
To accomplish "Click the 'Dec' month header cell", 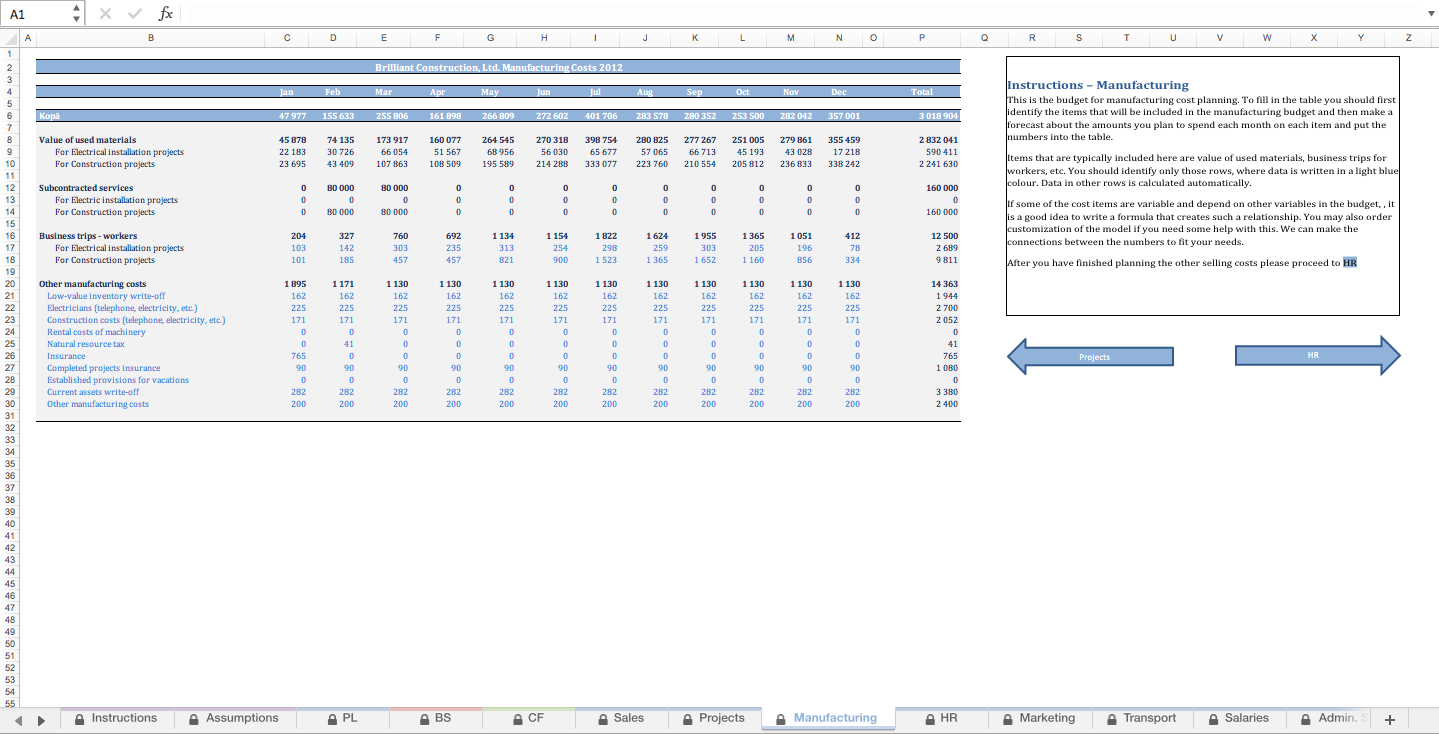I will [838, 92].
